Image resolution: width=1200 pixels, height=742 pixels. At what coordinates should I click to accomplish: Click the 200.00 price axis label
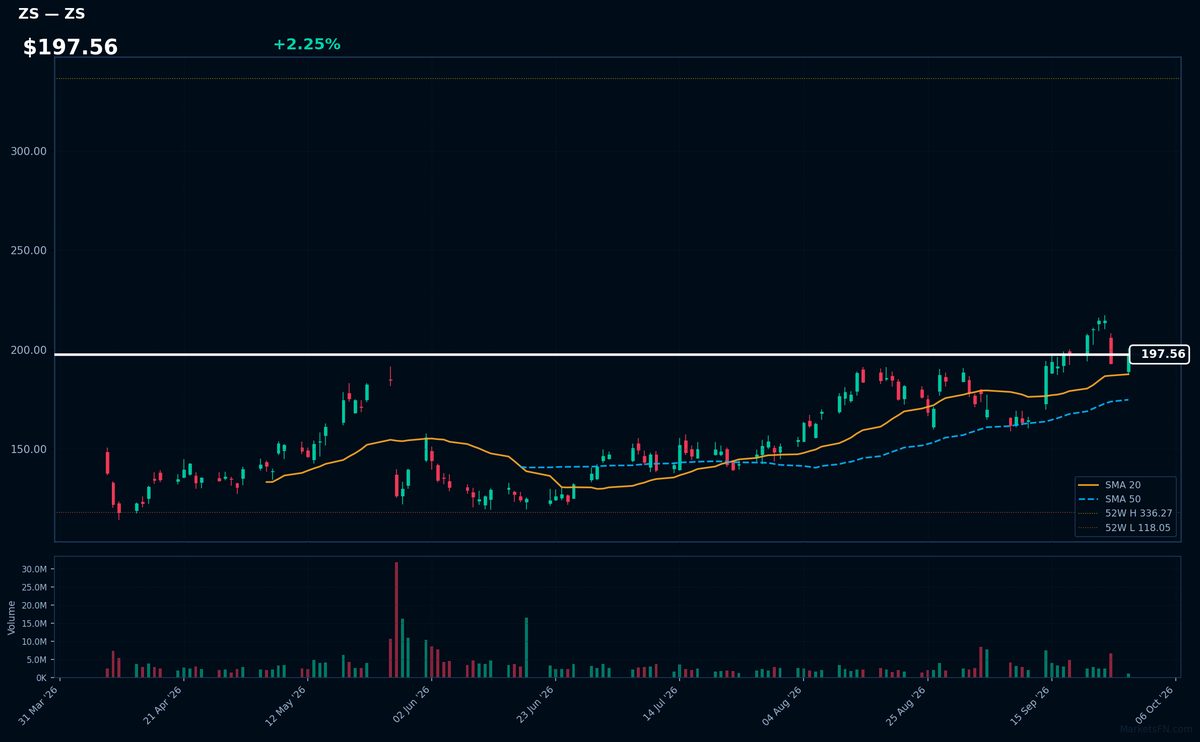(x=28, y=350)
